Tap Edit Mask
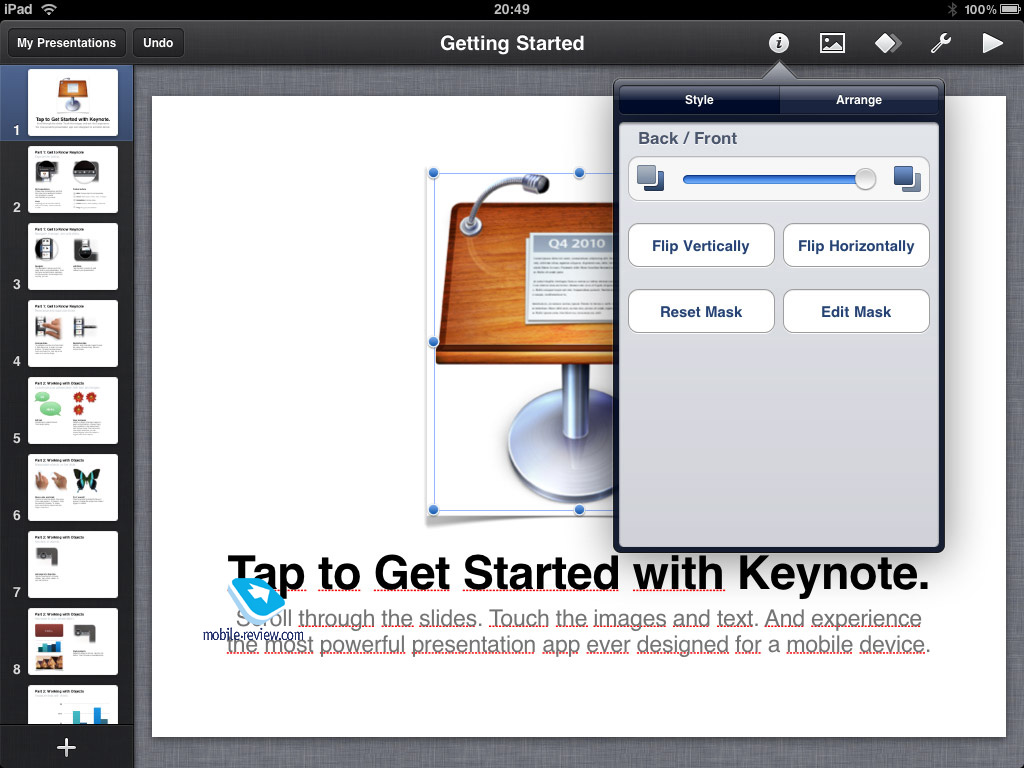 [x=856, y=312]
